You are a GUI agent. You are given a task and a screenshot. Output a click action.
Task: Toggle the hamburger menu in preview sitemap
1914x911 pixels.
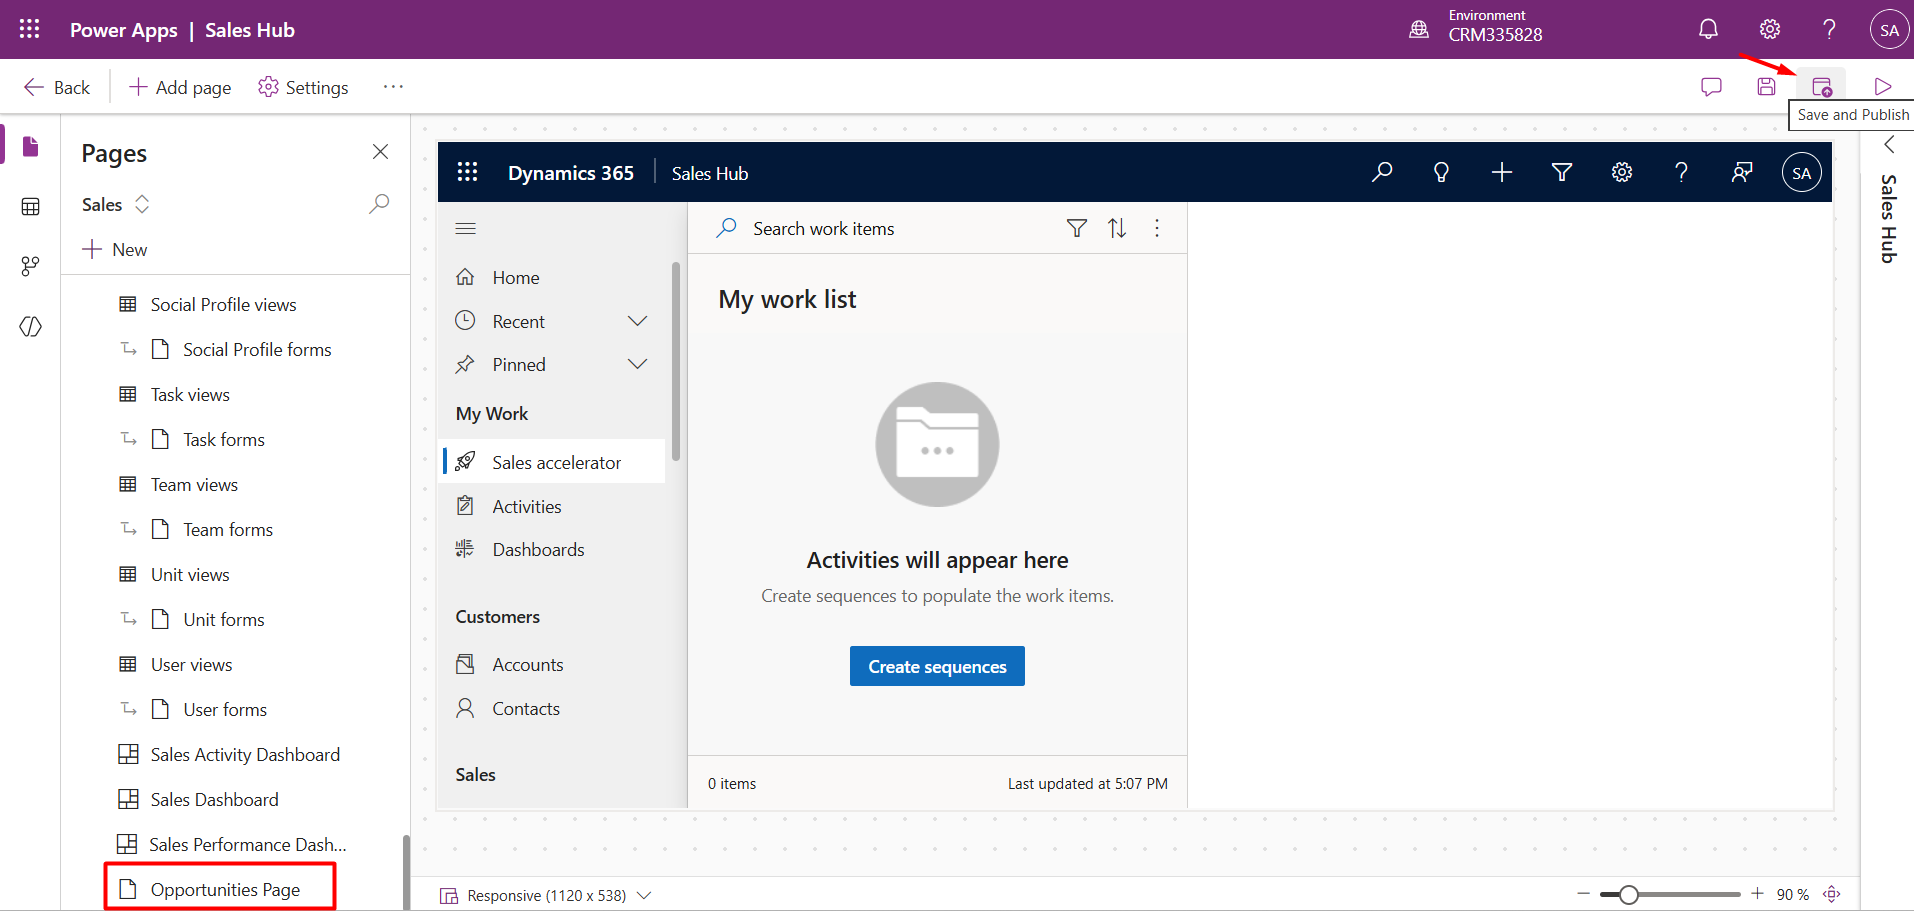point(465,229)
